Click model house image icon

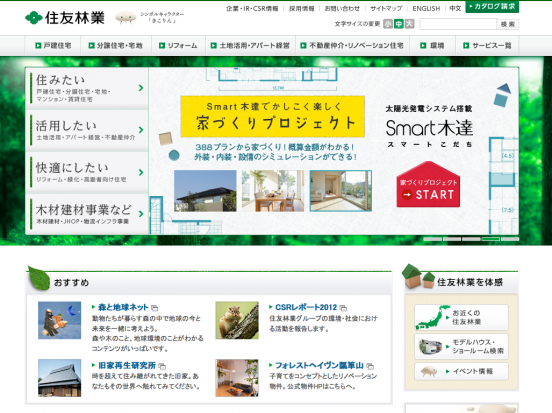(x=431, y=347)
